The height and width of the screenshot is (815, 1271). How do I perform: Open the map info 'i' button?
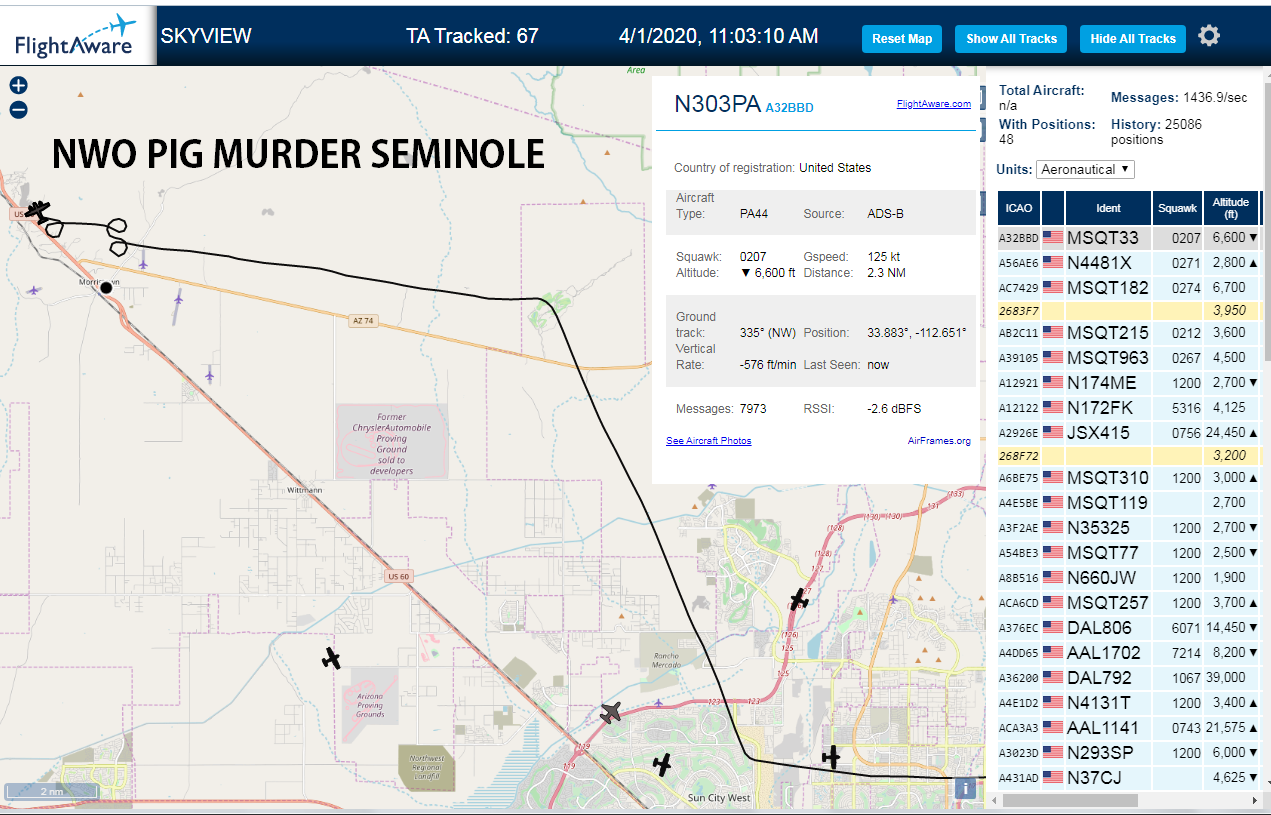coord(966,788)
